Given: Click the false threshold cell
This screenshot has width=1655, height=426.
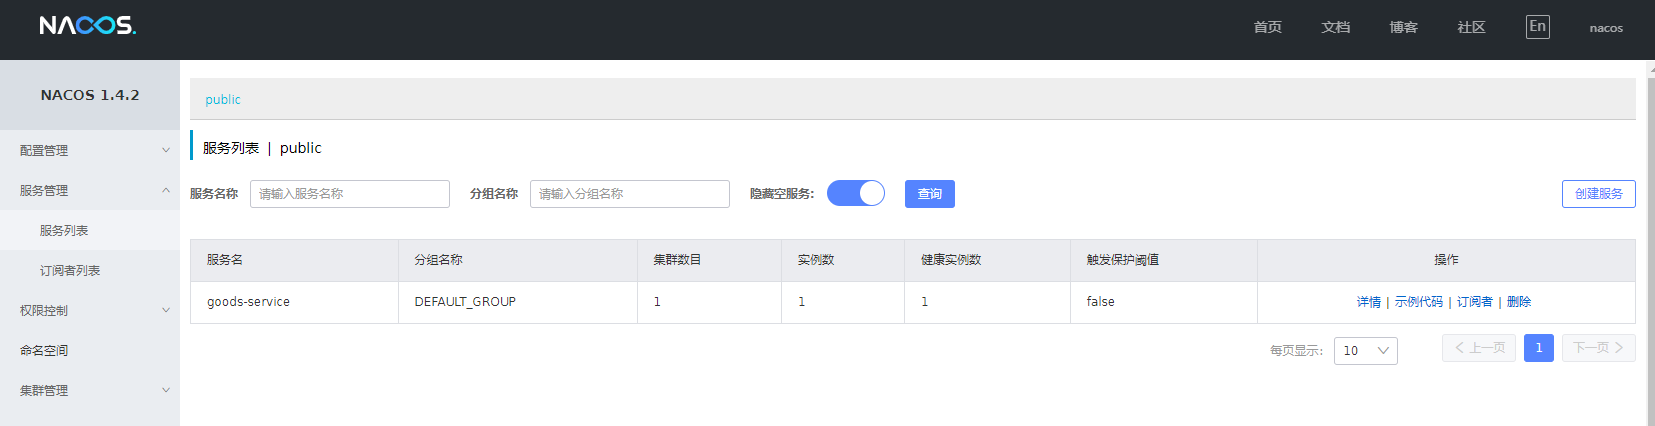Looking at the screenshot, I should [x=1164, y=302].
